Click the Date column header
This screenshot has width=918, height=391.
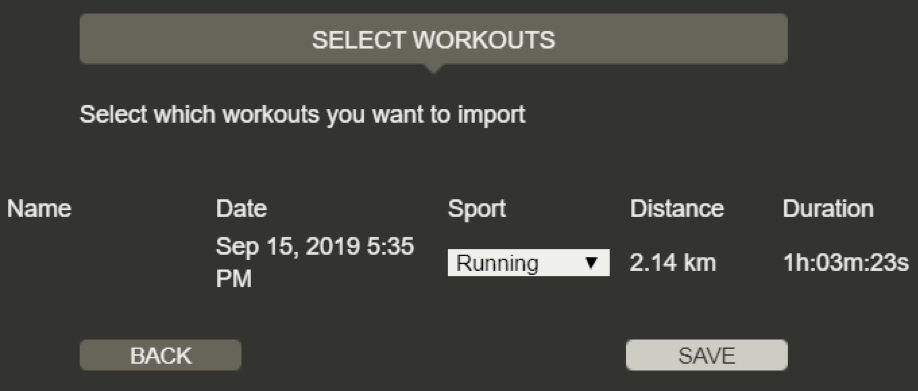pos(241,209)
